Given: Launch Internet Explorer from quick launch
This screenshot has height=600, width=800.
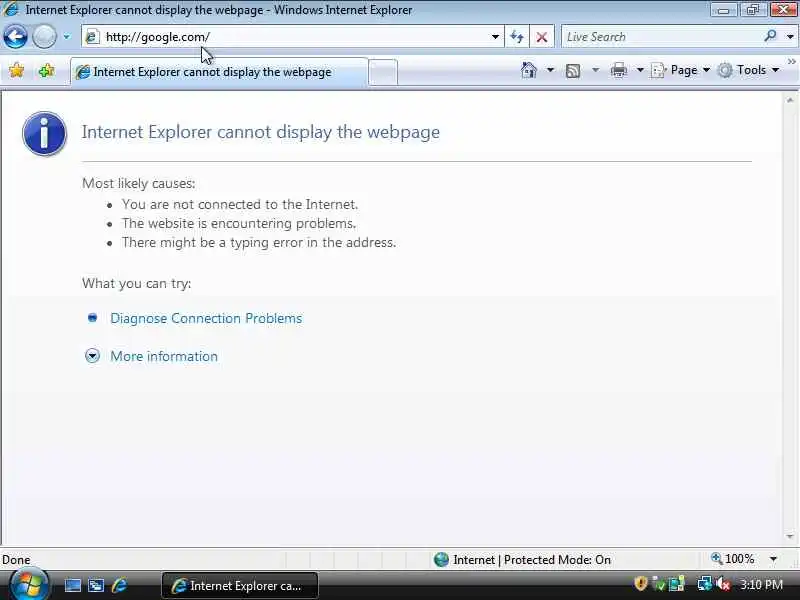Looking at the screenshot, I should click(x=119, y=585).
